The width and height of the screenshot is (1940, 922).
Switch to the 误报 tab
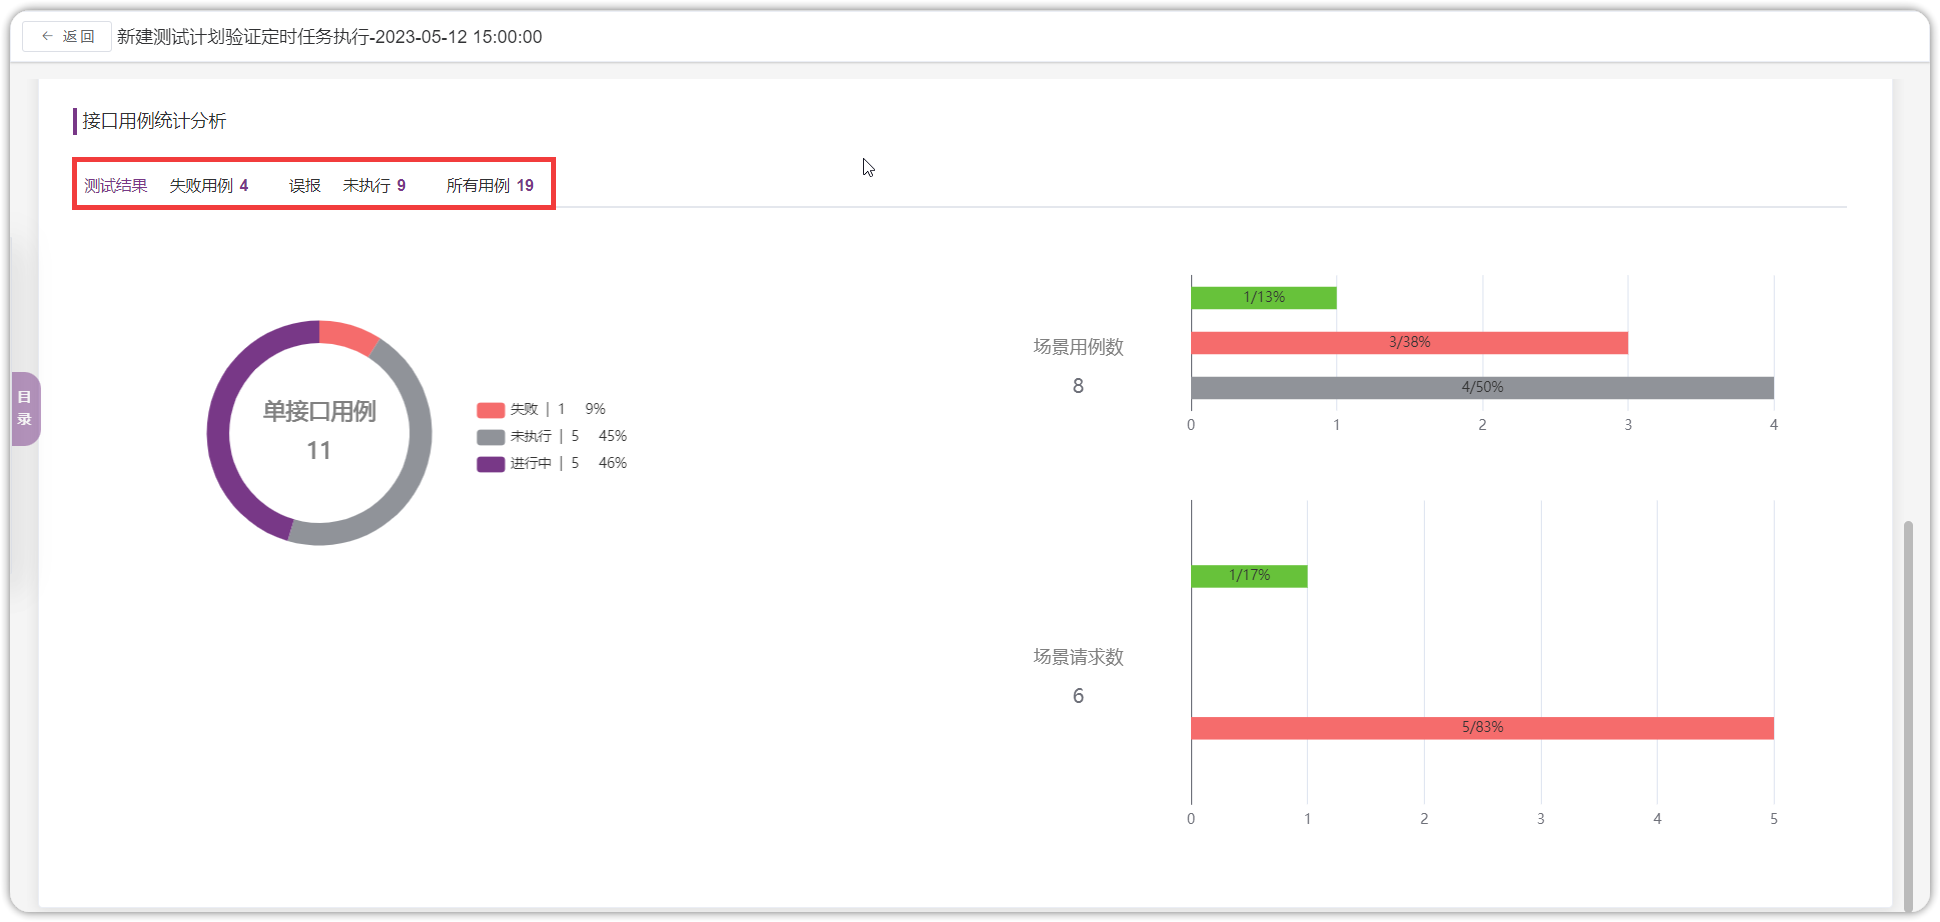coord(305,185)
